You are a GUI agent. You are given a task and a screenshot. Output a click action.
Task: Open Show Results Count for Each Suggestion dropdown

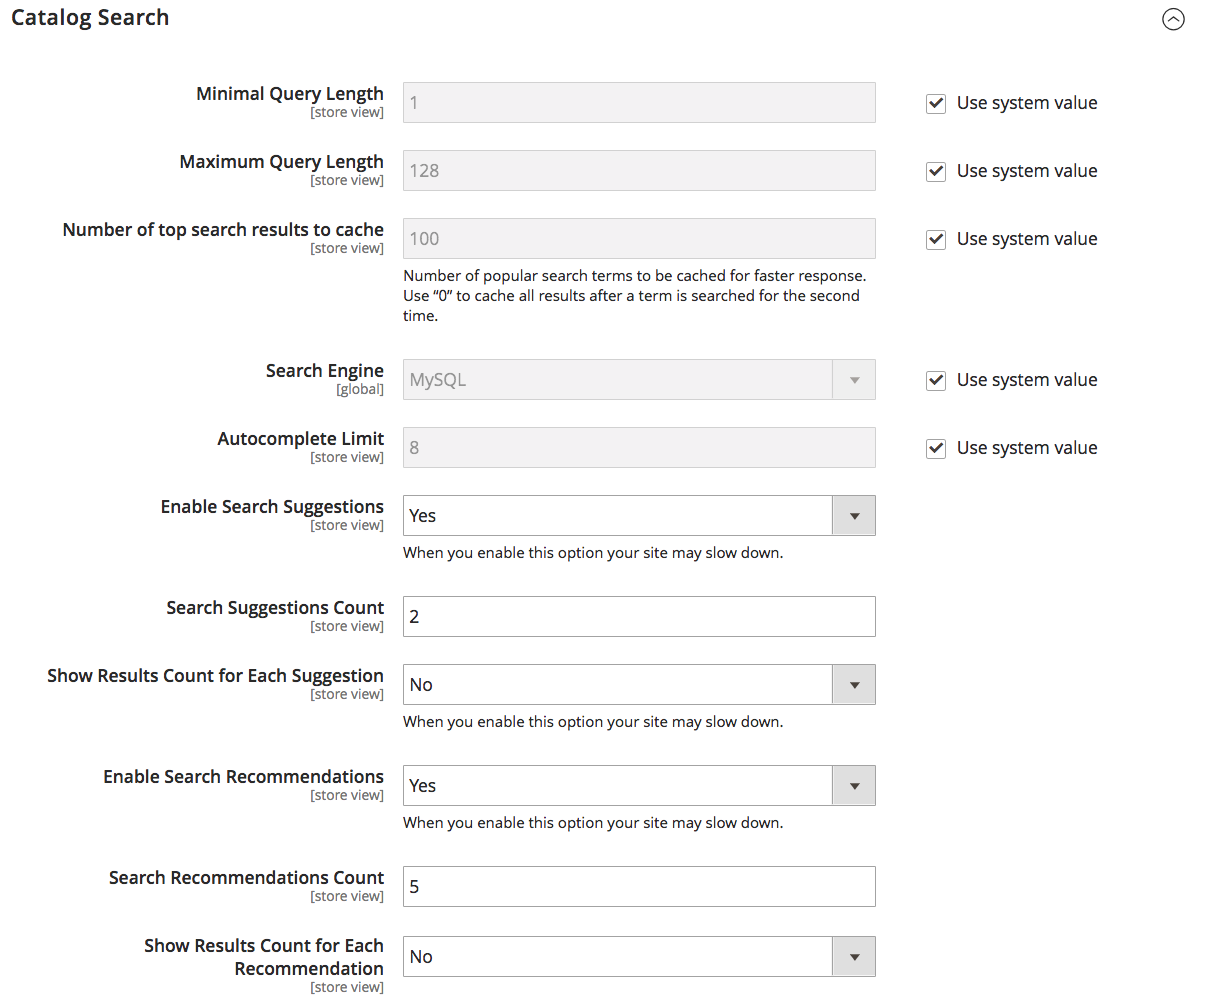click(x=853, y=684)
